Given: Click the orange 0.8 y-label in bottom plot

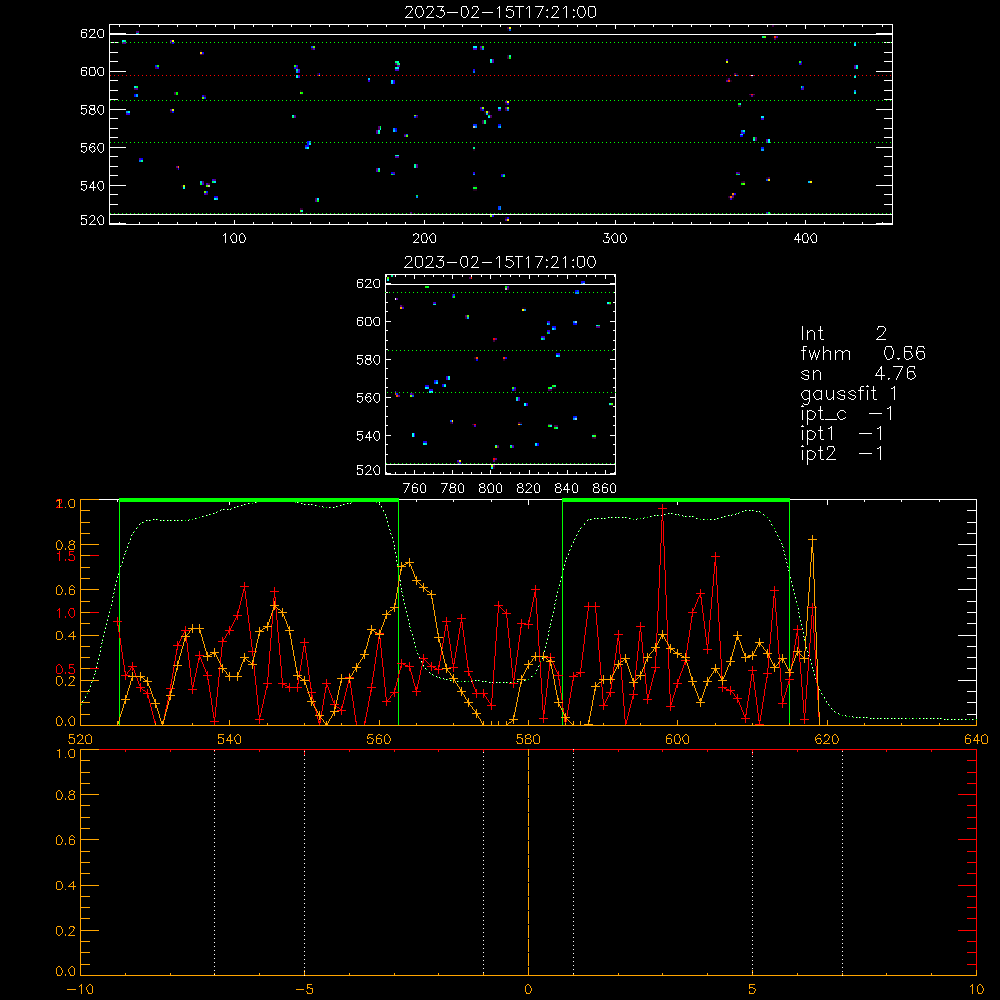Looking at the screenshot, I should click(x=66, y=795).
